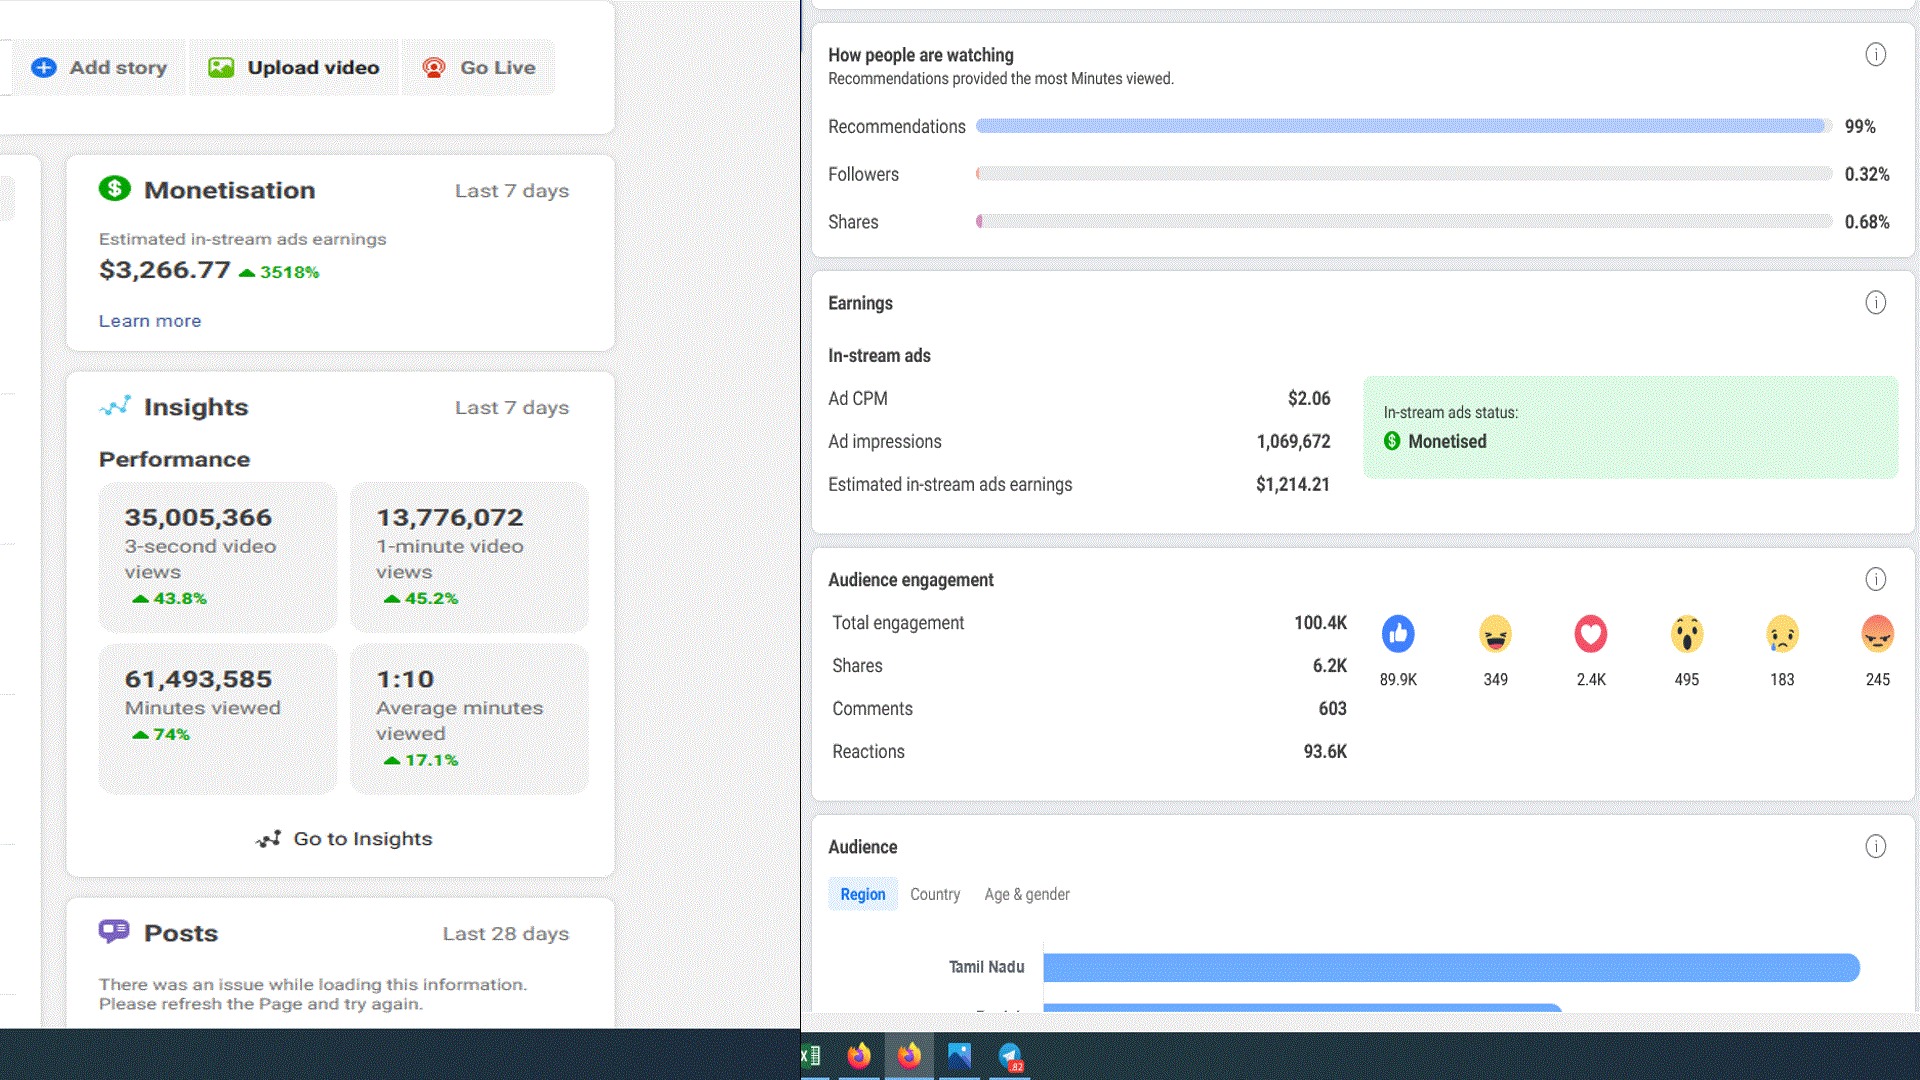Click the 3-second video views card
Viewport: 1920px width, 1080px height.
218,557
